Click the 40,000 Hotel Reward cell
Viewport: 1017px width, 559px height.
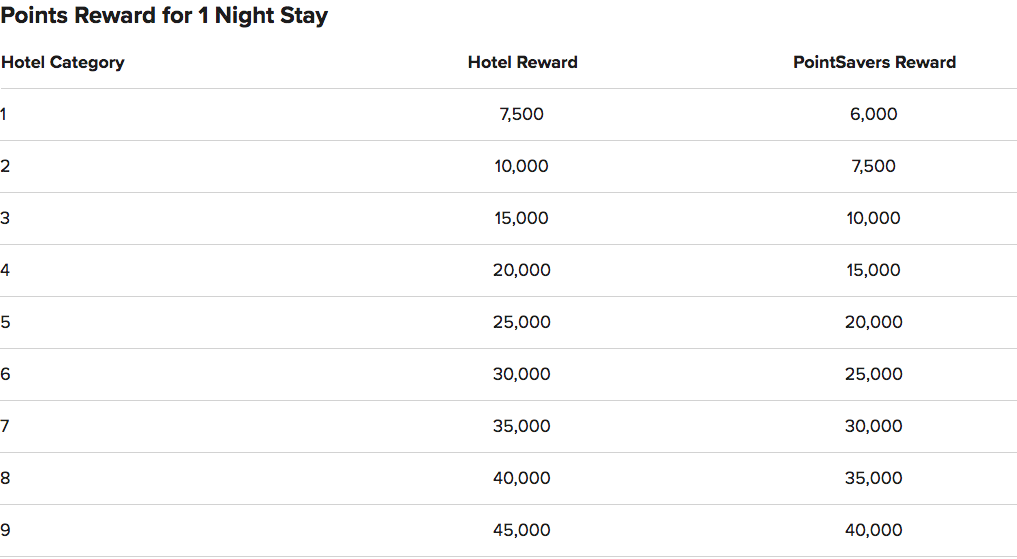(521, 478)
